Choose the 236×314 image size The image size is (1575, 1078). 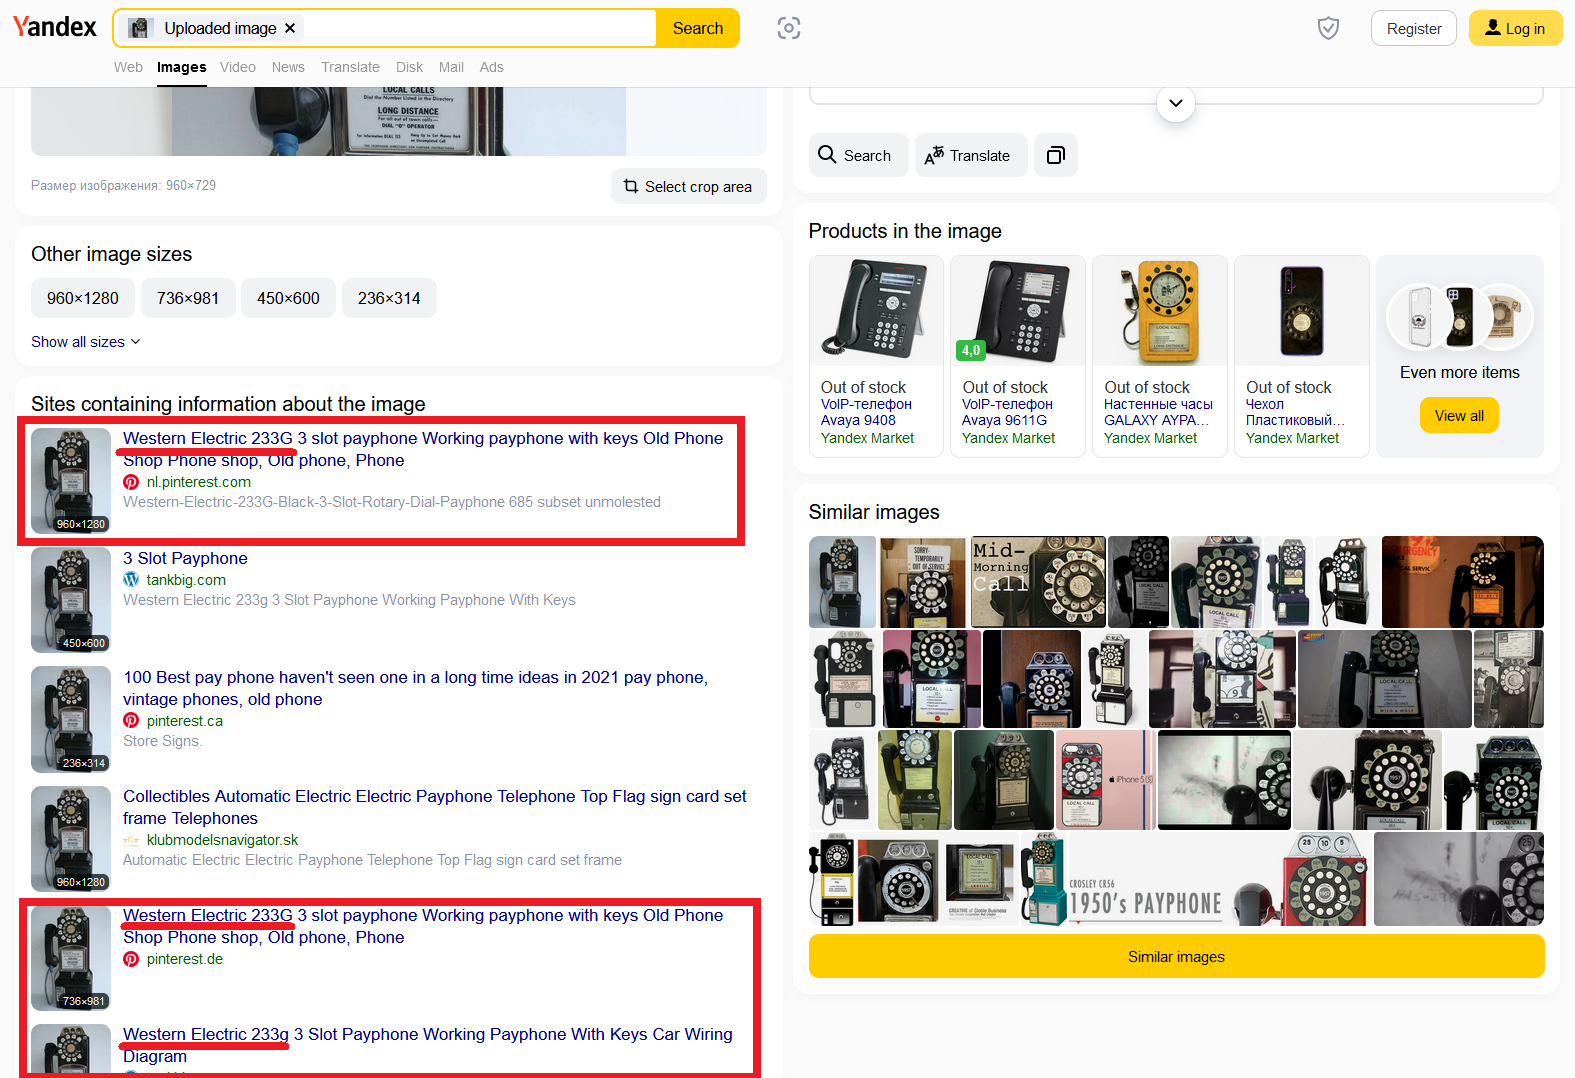tap(389, 298)
